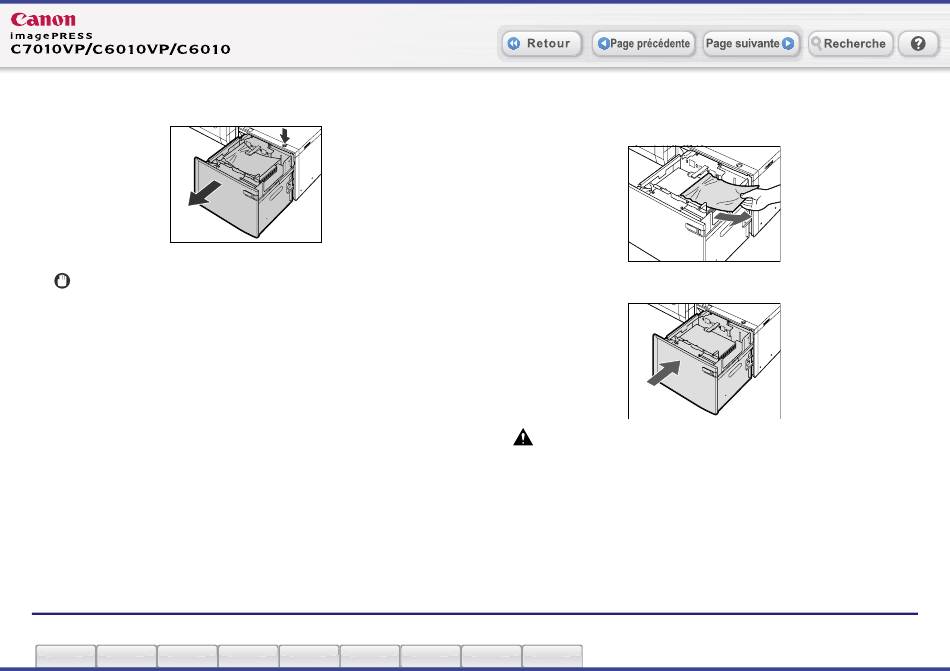Screen dimensions: 950x671
Task: Select the drawer pull-out illustration
Action: tap(245, 184)
